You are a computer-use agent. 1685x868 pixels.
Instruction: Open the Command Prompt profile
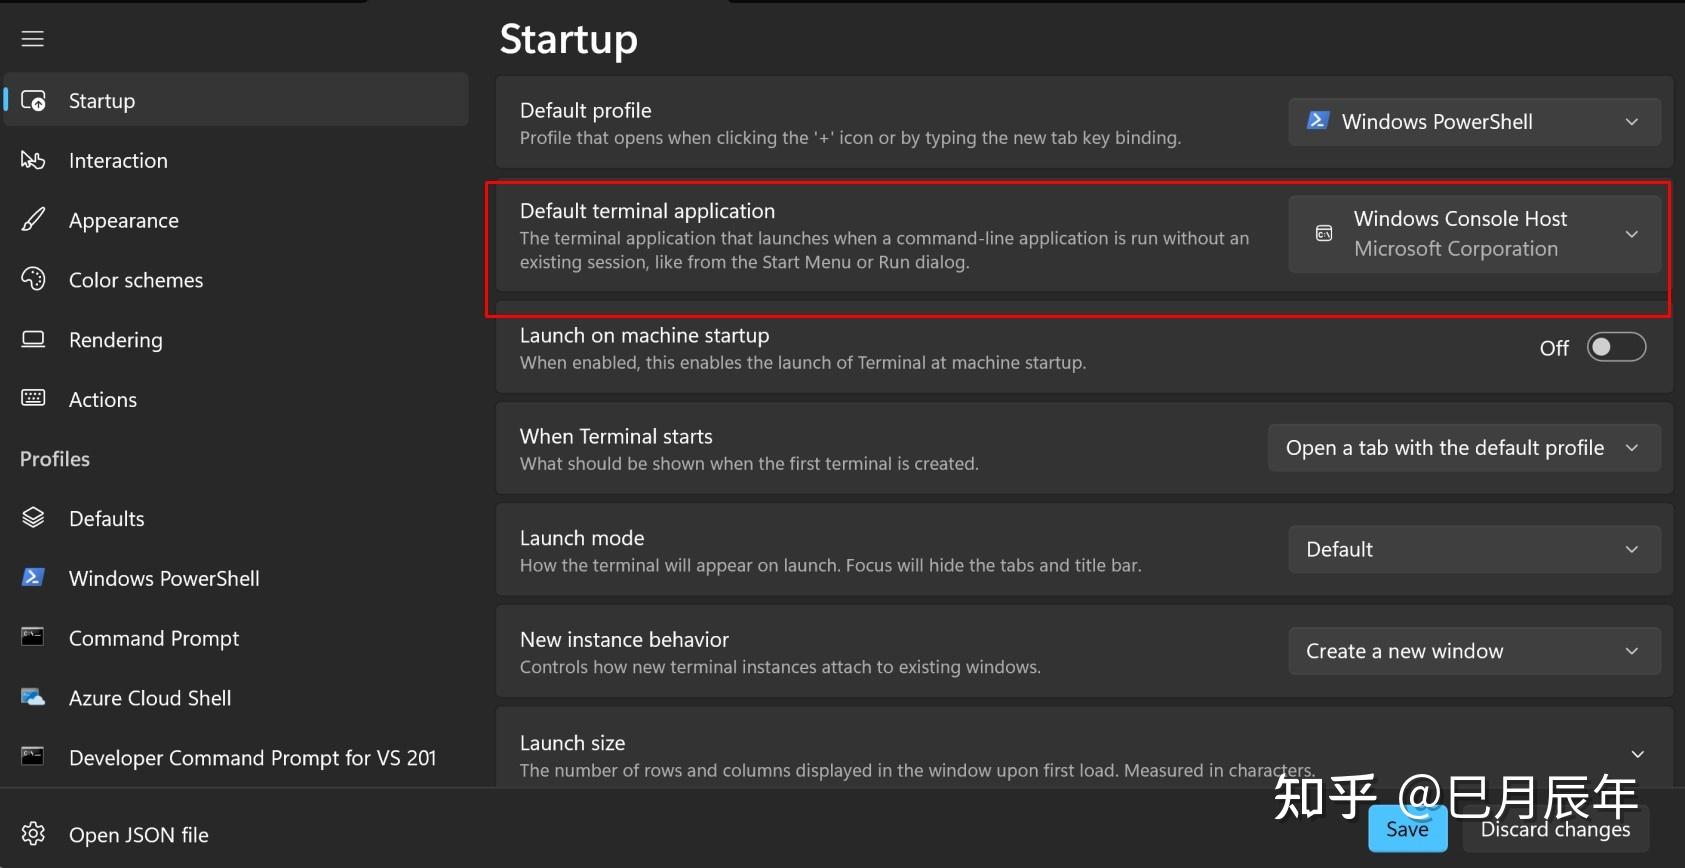(x=154, y=638)
